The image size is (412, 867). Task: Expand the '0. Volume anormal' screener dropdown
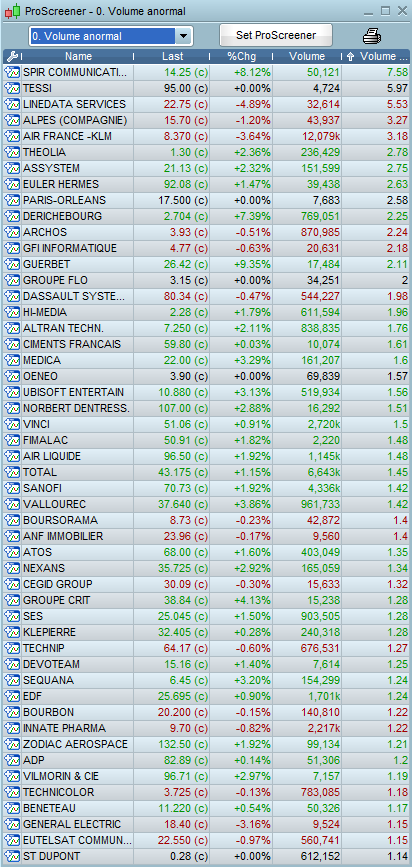(x=183, y=36)
